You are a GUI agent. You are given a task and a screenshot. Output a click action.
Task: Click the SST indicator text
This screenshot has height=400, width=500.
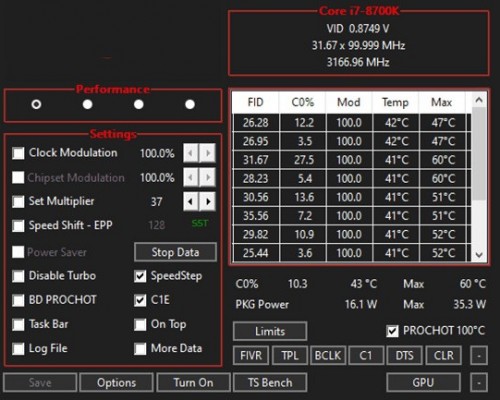point(200,223)
